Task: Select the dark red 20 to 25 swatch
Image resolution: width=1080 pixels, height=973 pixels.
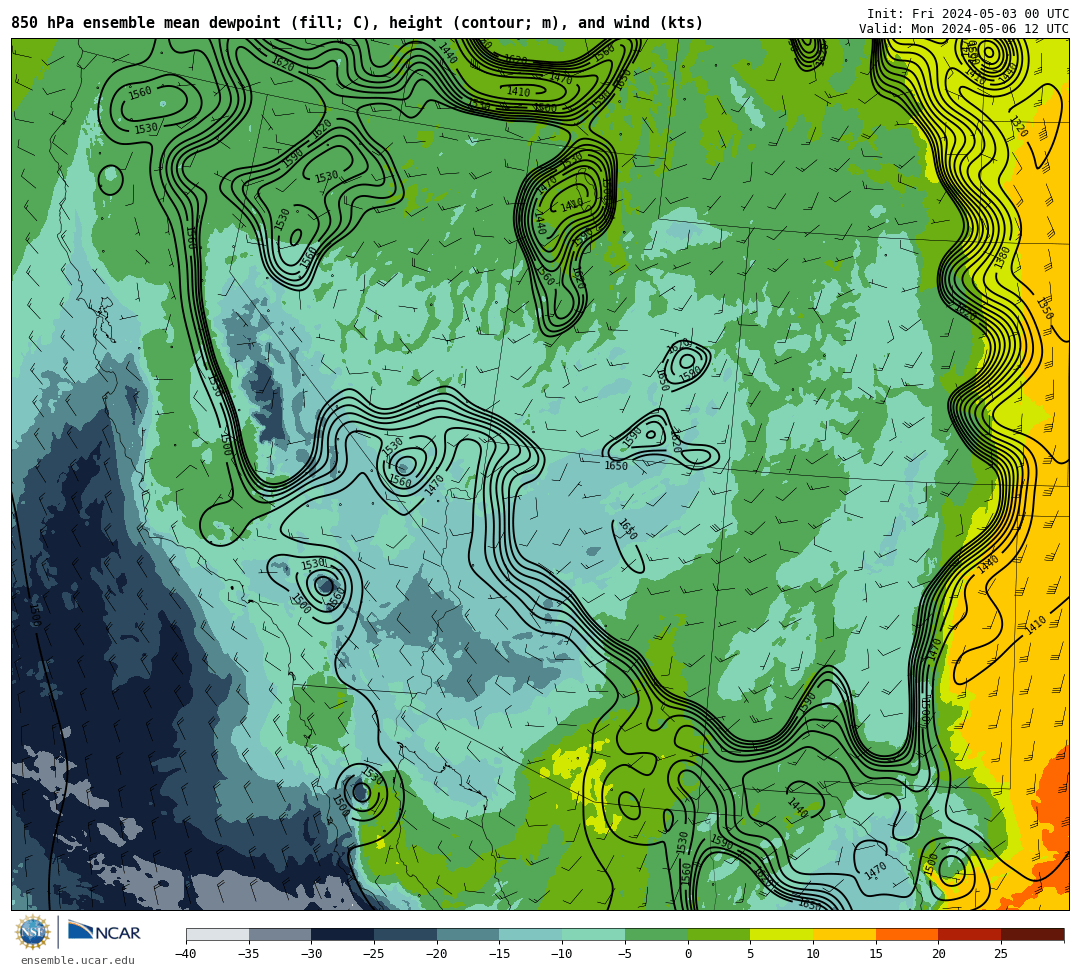Action: point(970,934)
